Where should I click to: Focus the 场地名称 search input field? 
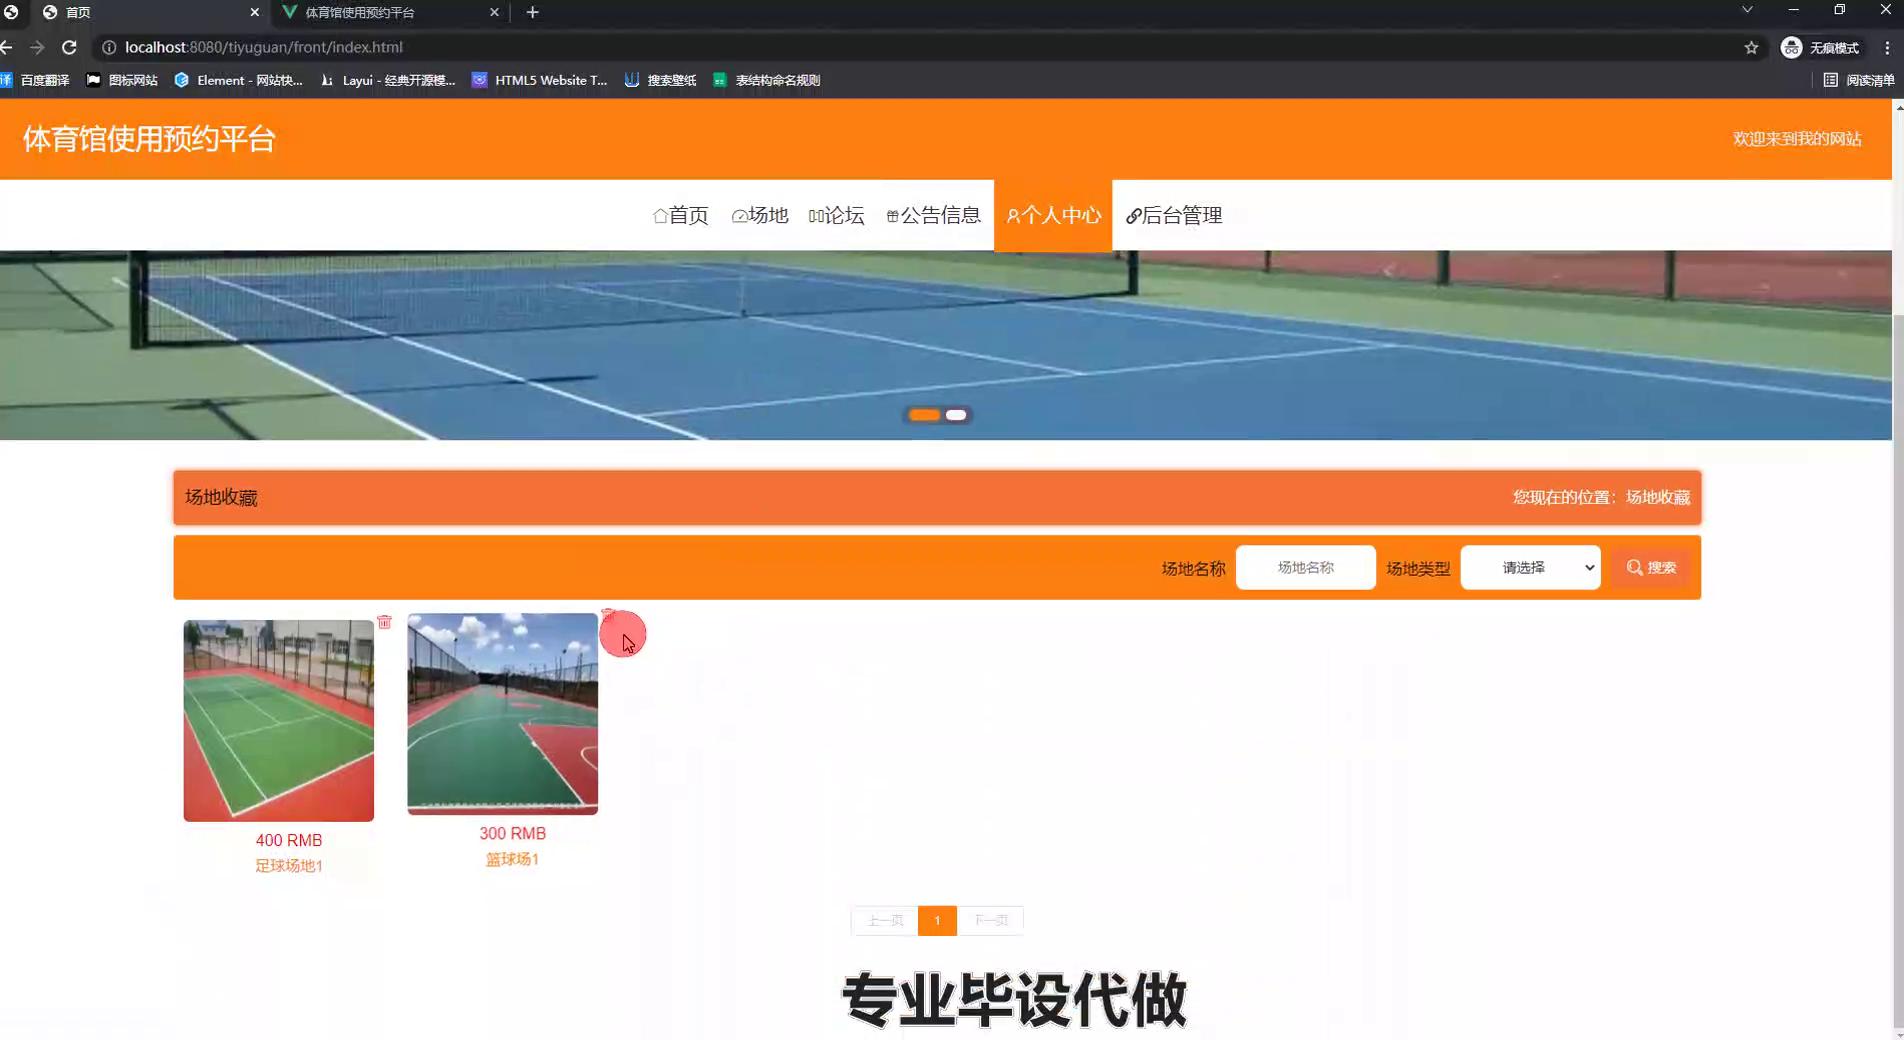(1305, 567)
